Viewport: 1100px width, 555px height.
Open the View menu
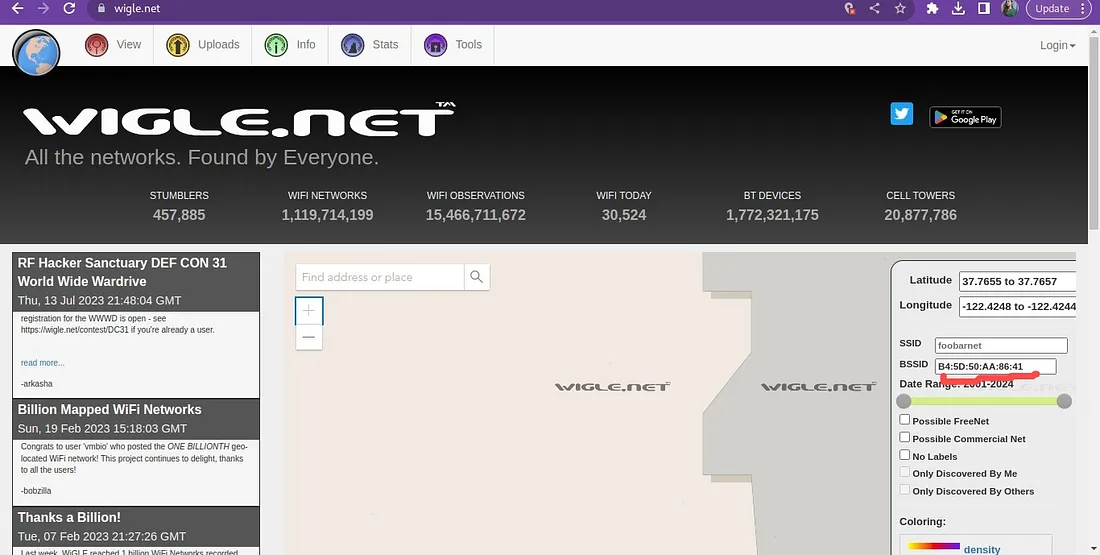coord(113,45)
